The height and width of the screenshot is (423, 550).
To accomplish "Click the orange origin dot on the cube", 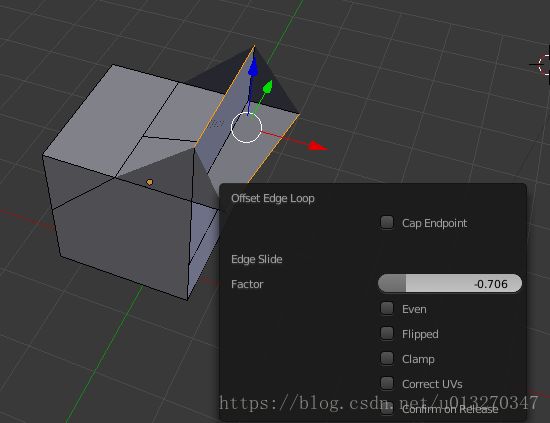I will tap(150, 182).
